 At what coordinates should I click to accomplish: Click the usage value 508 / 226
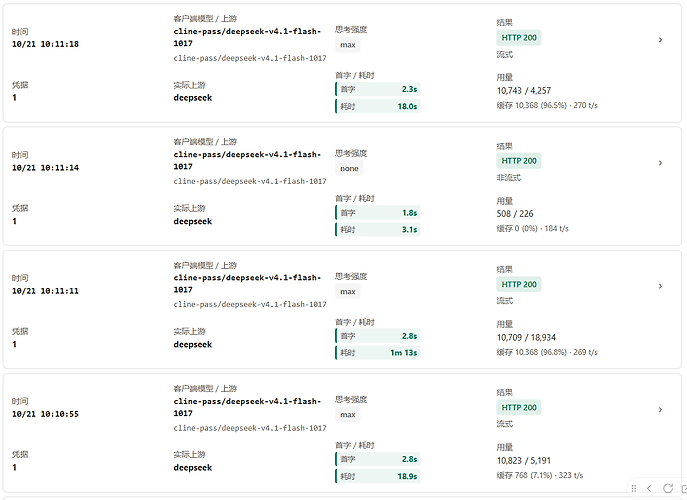pyautogui.click(x=515, y=214)
